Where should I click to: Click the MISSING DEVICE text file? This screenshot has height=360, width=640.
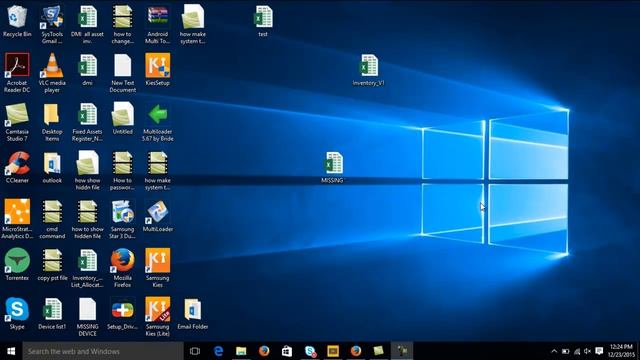point(87,317)
